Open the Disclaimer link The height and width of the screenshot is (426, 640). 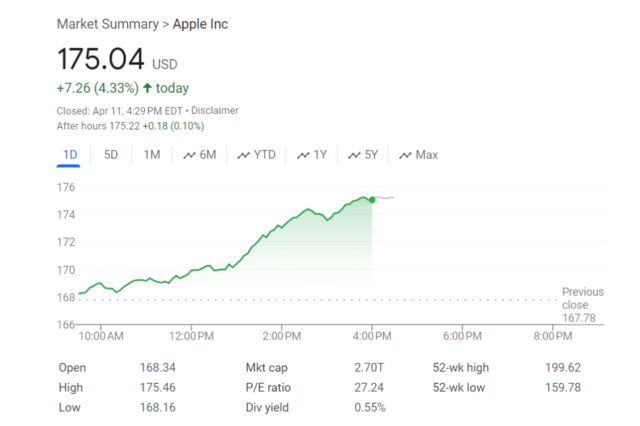tap(215, 110)
